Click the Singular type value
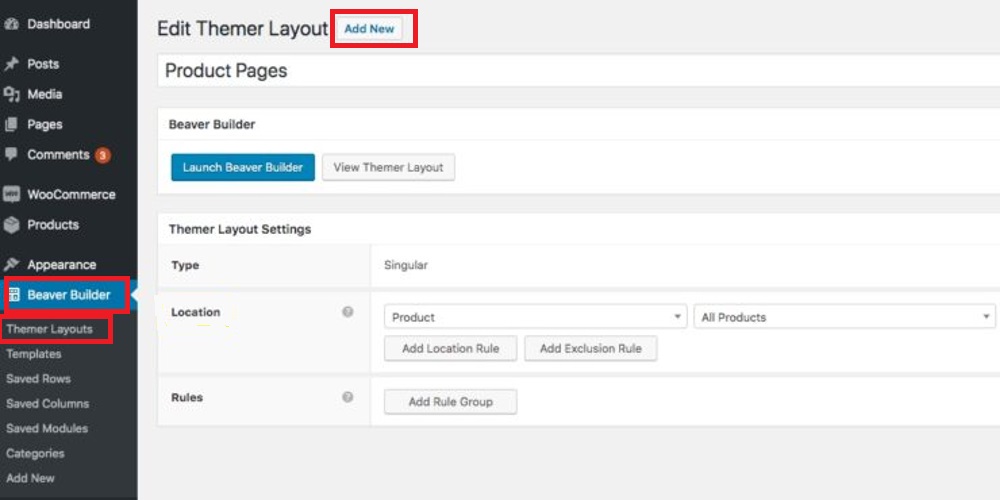 (x=406, y=265)
